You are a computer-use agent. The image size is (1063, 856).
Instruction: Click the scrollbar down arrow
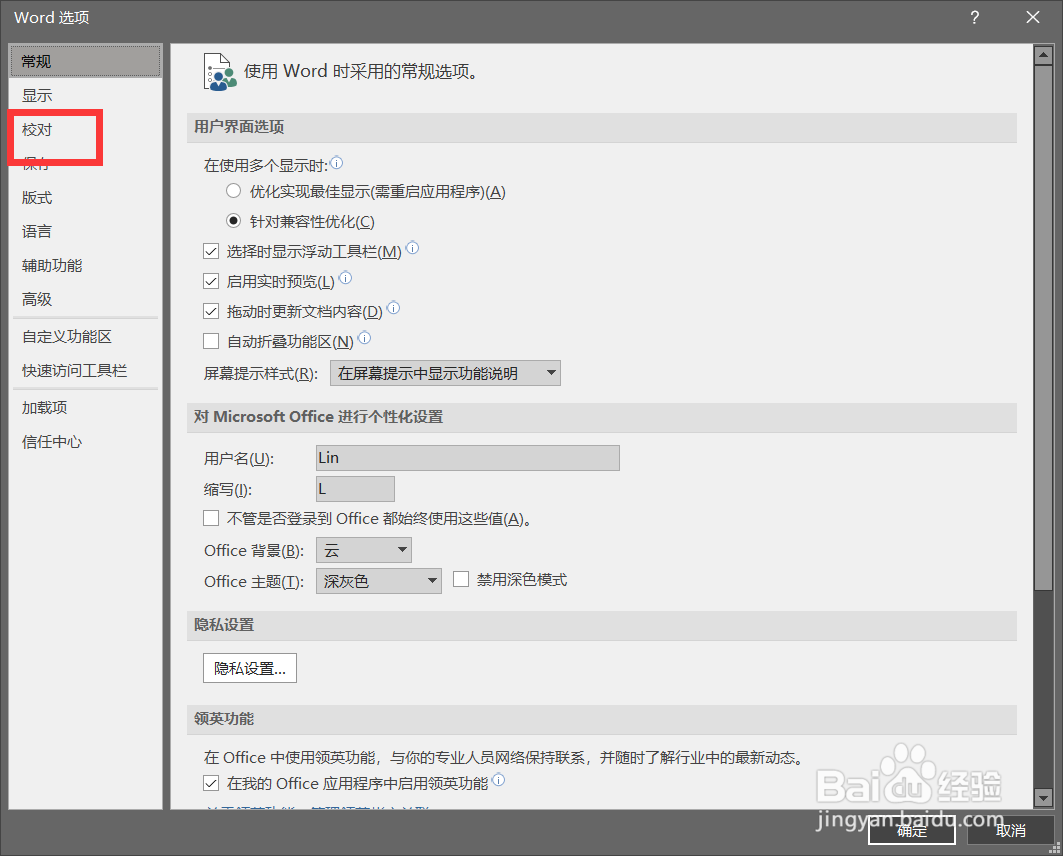pos(1043,798)
